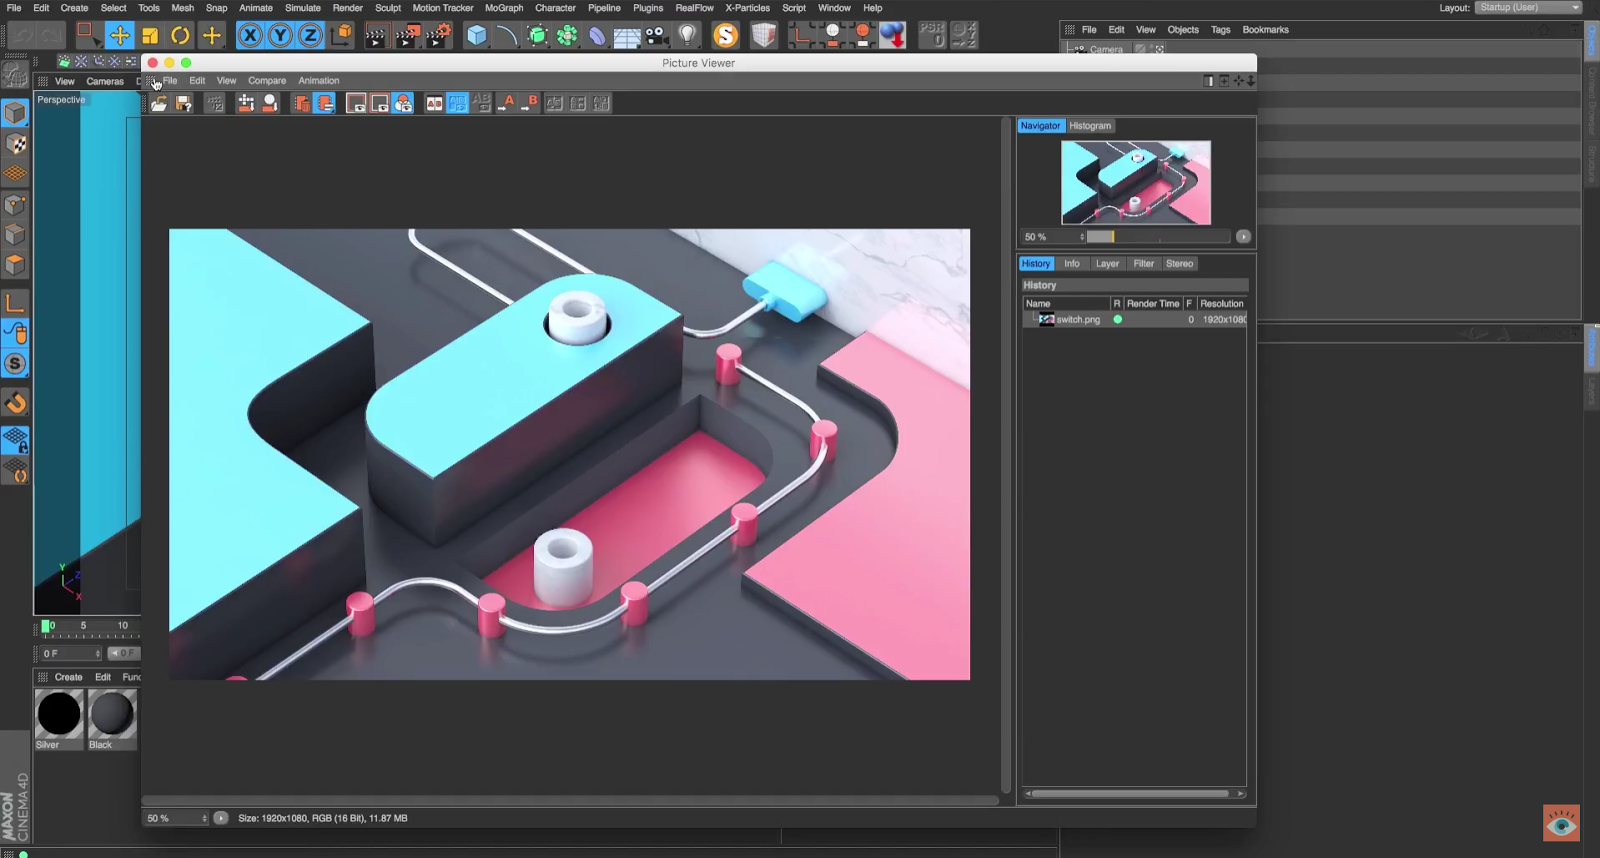Click the Camera object icon in the toolbar
The image size is (1600, 858).
click(656, 36)
